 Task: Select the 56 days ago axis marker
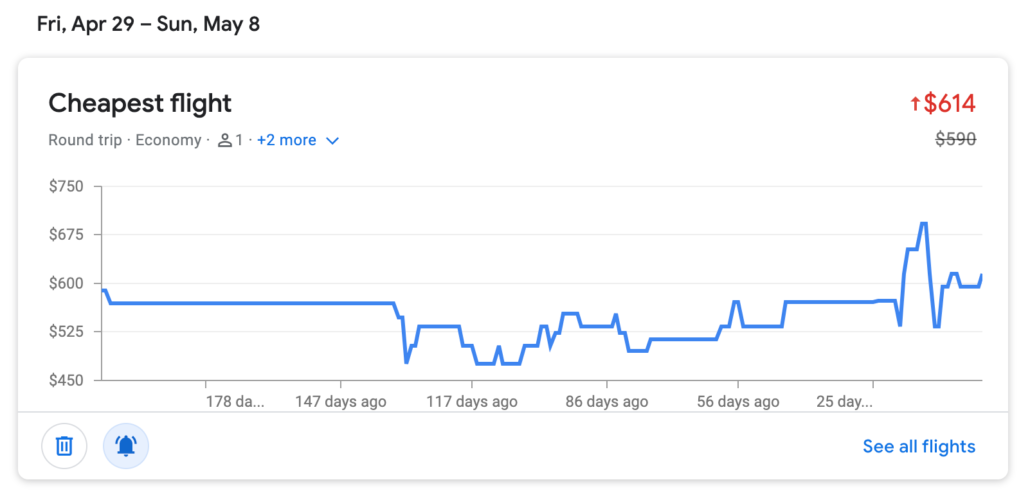click(737, 402)
